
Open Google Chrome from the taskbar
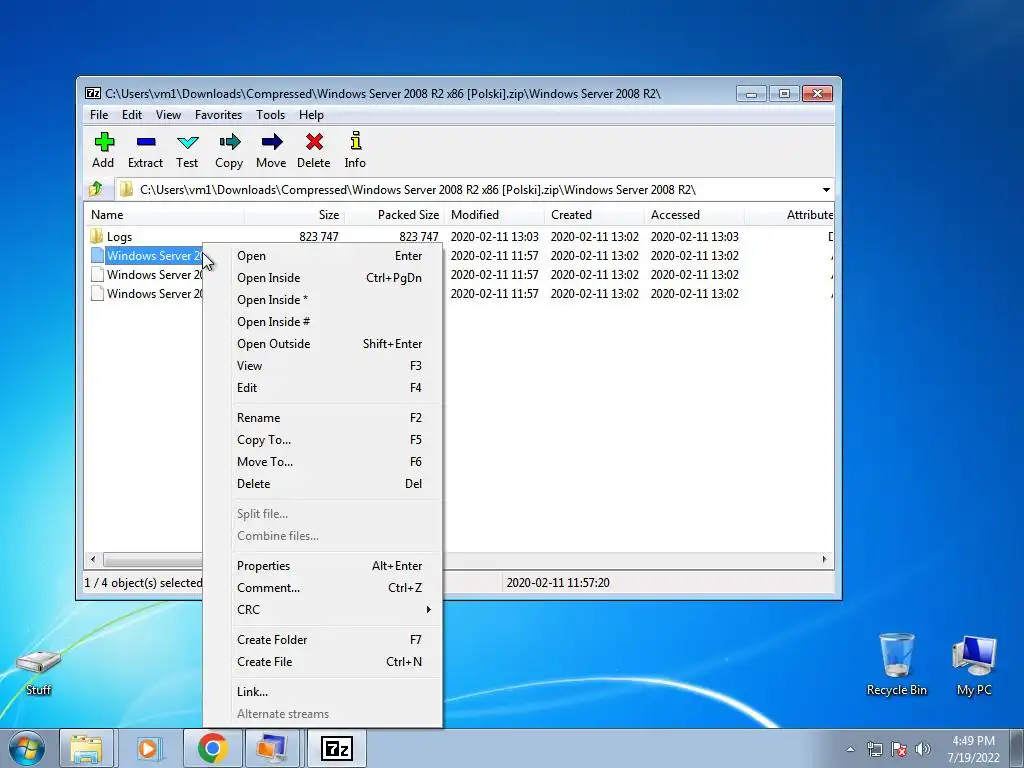[x=212, y=748]
